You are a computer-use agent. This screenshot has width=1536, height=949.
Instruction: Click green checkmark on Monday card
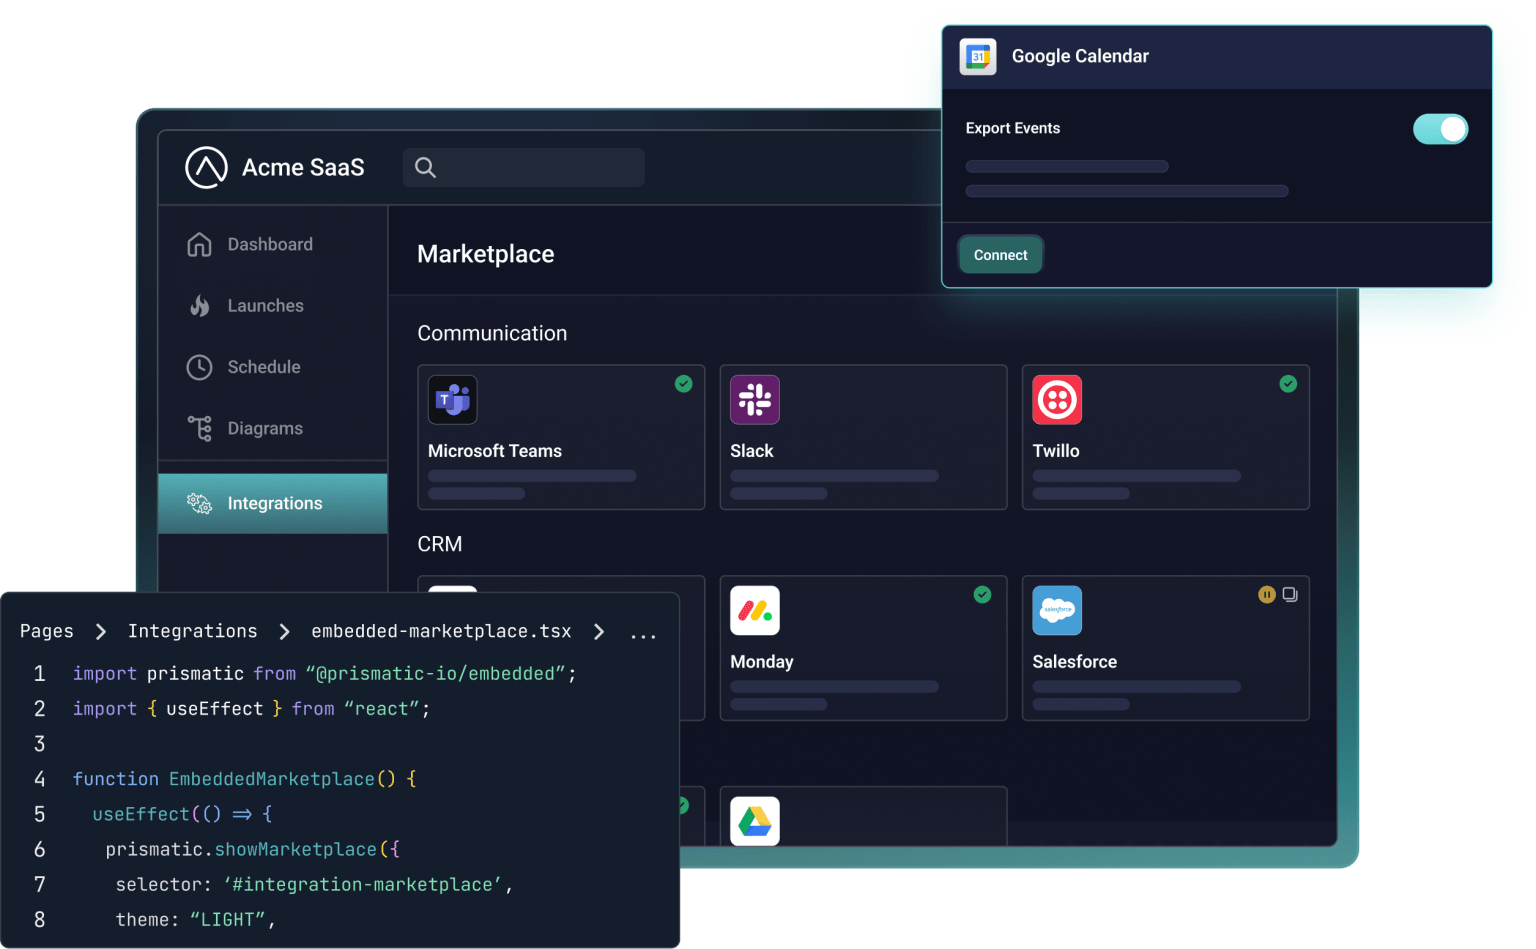coord(983,595)
